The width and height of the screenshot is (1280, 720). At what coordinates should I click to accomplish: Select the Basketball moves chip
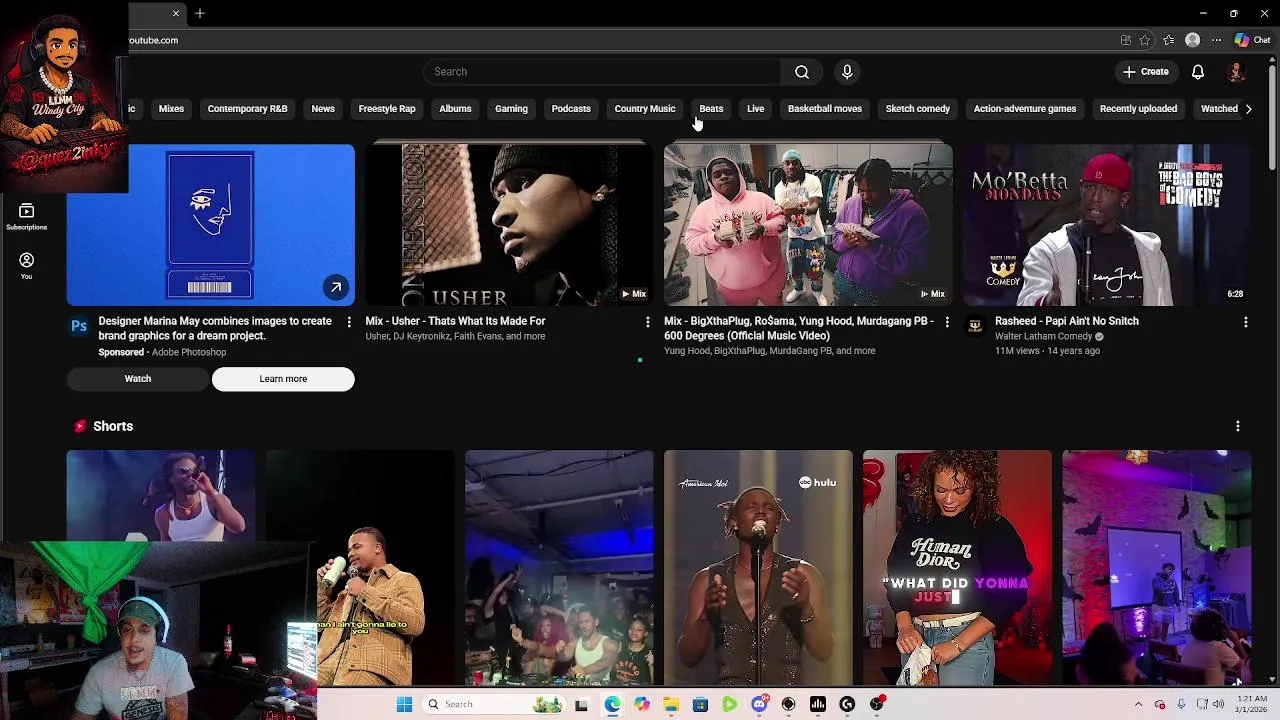824,108
